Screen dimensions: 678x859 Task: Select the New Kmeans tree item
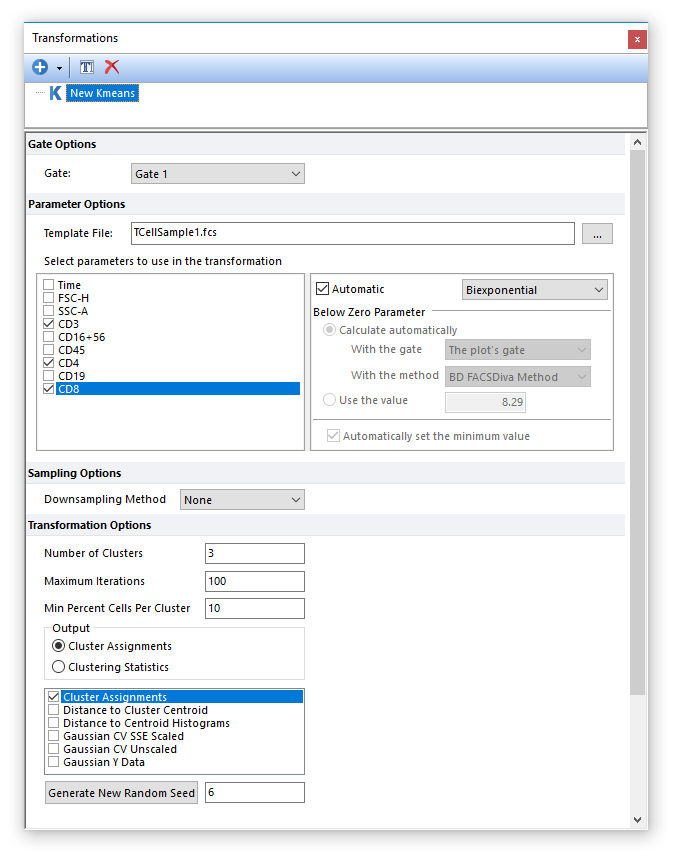pos(102,93)
